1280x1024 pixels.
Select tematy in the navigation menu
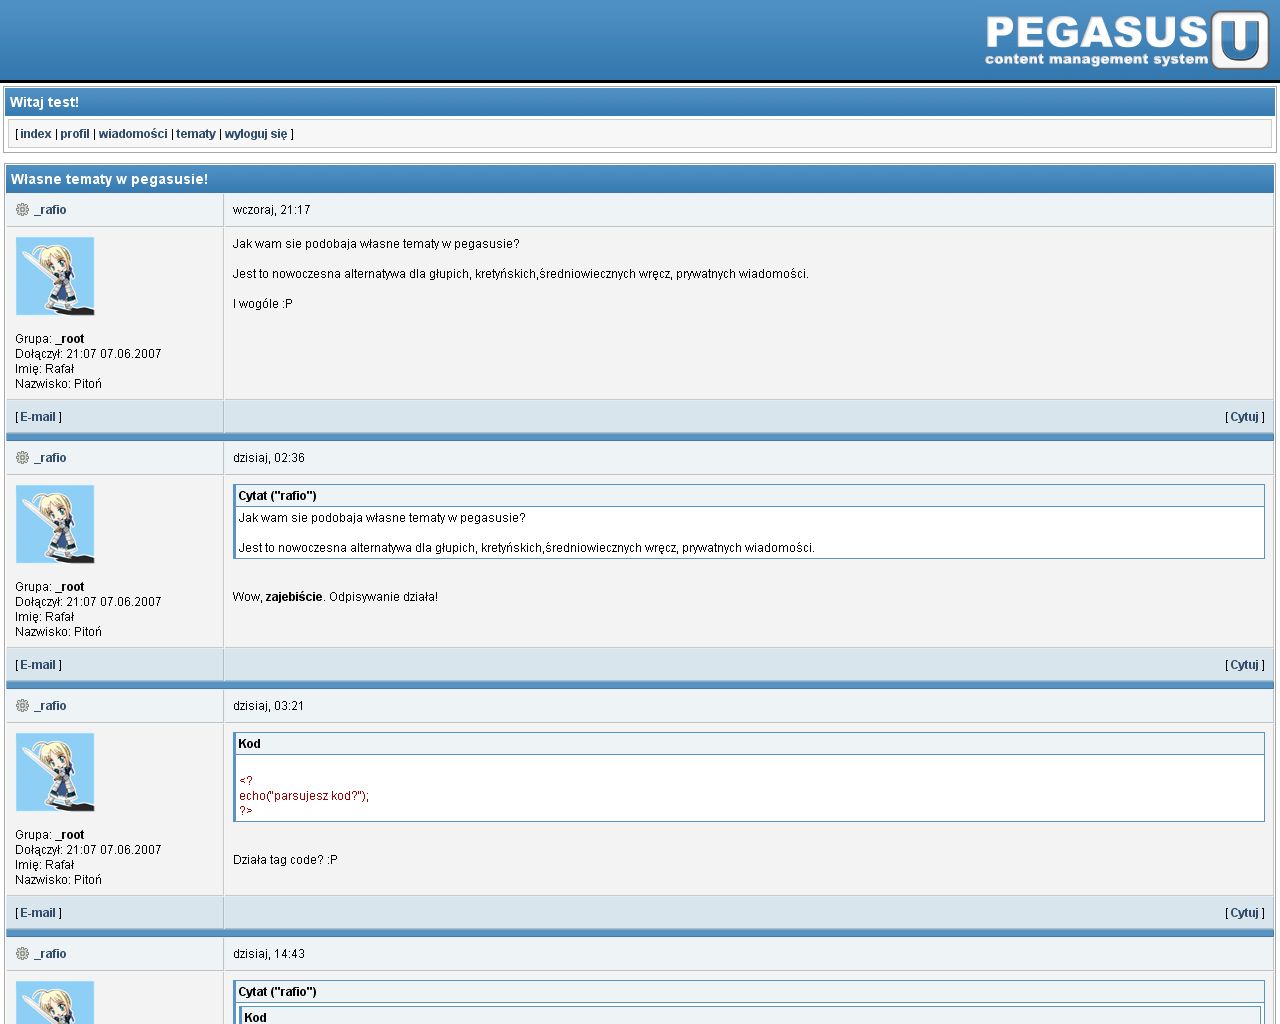(196, 134)
